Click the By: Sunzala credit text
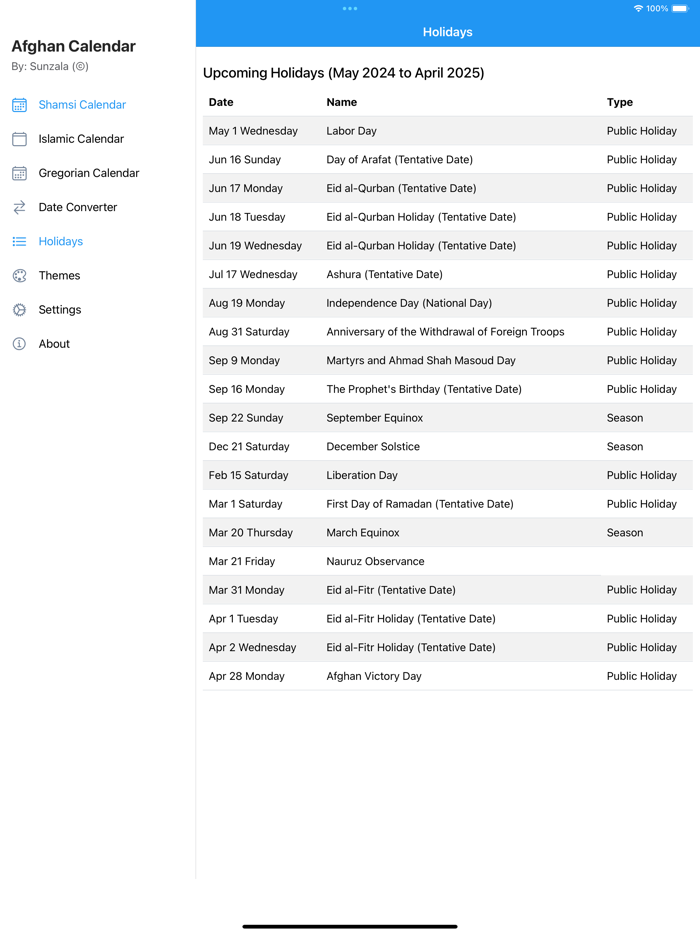Image resolution: width=700 pixels, height=934 pixels. click(50, 66)
